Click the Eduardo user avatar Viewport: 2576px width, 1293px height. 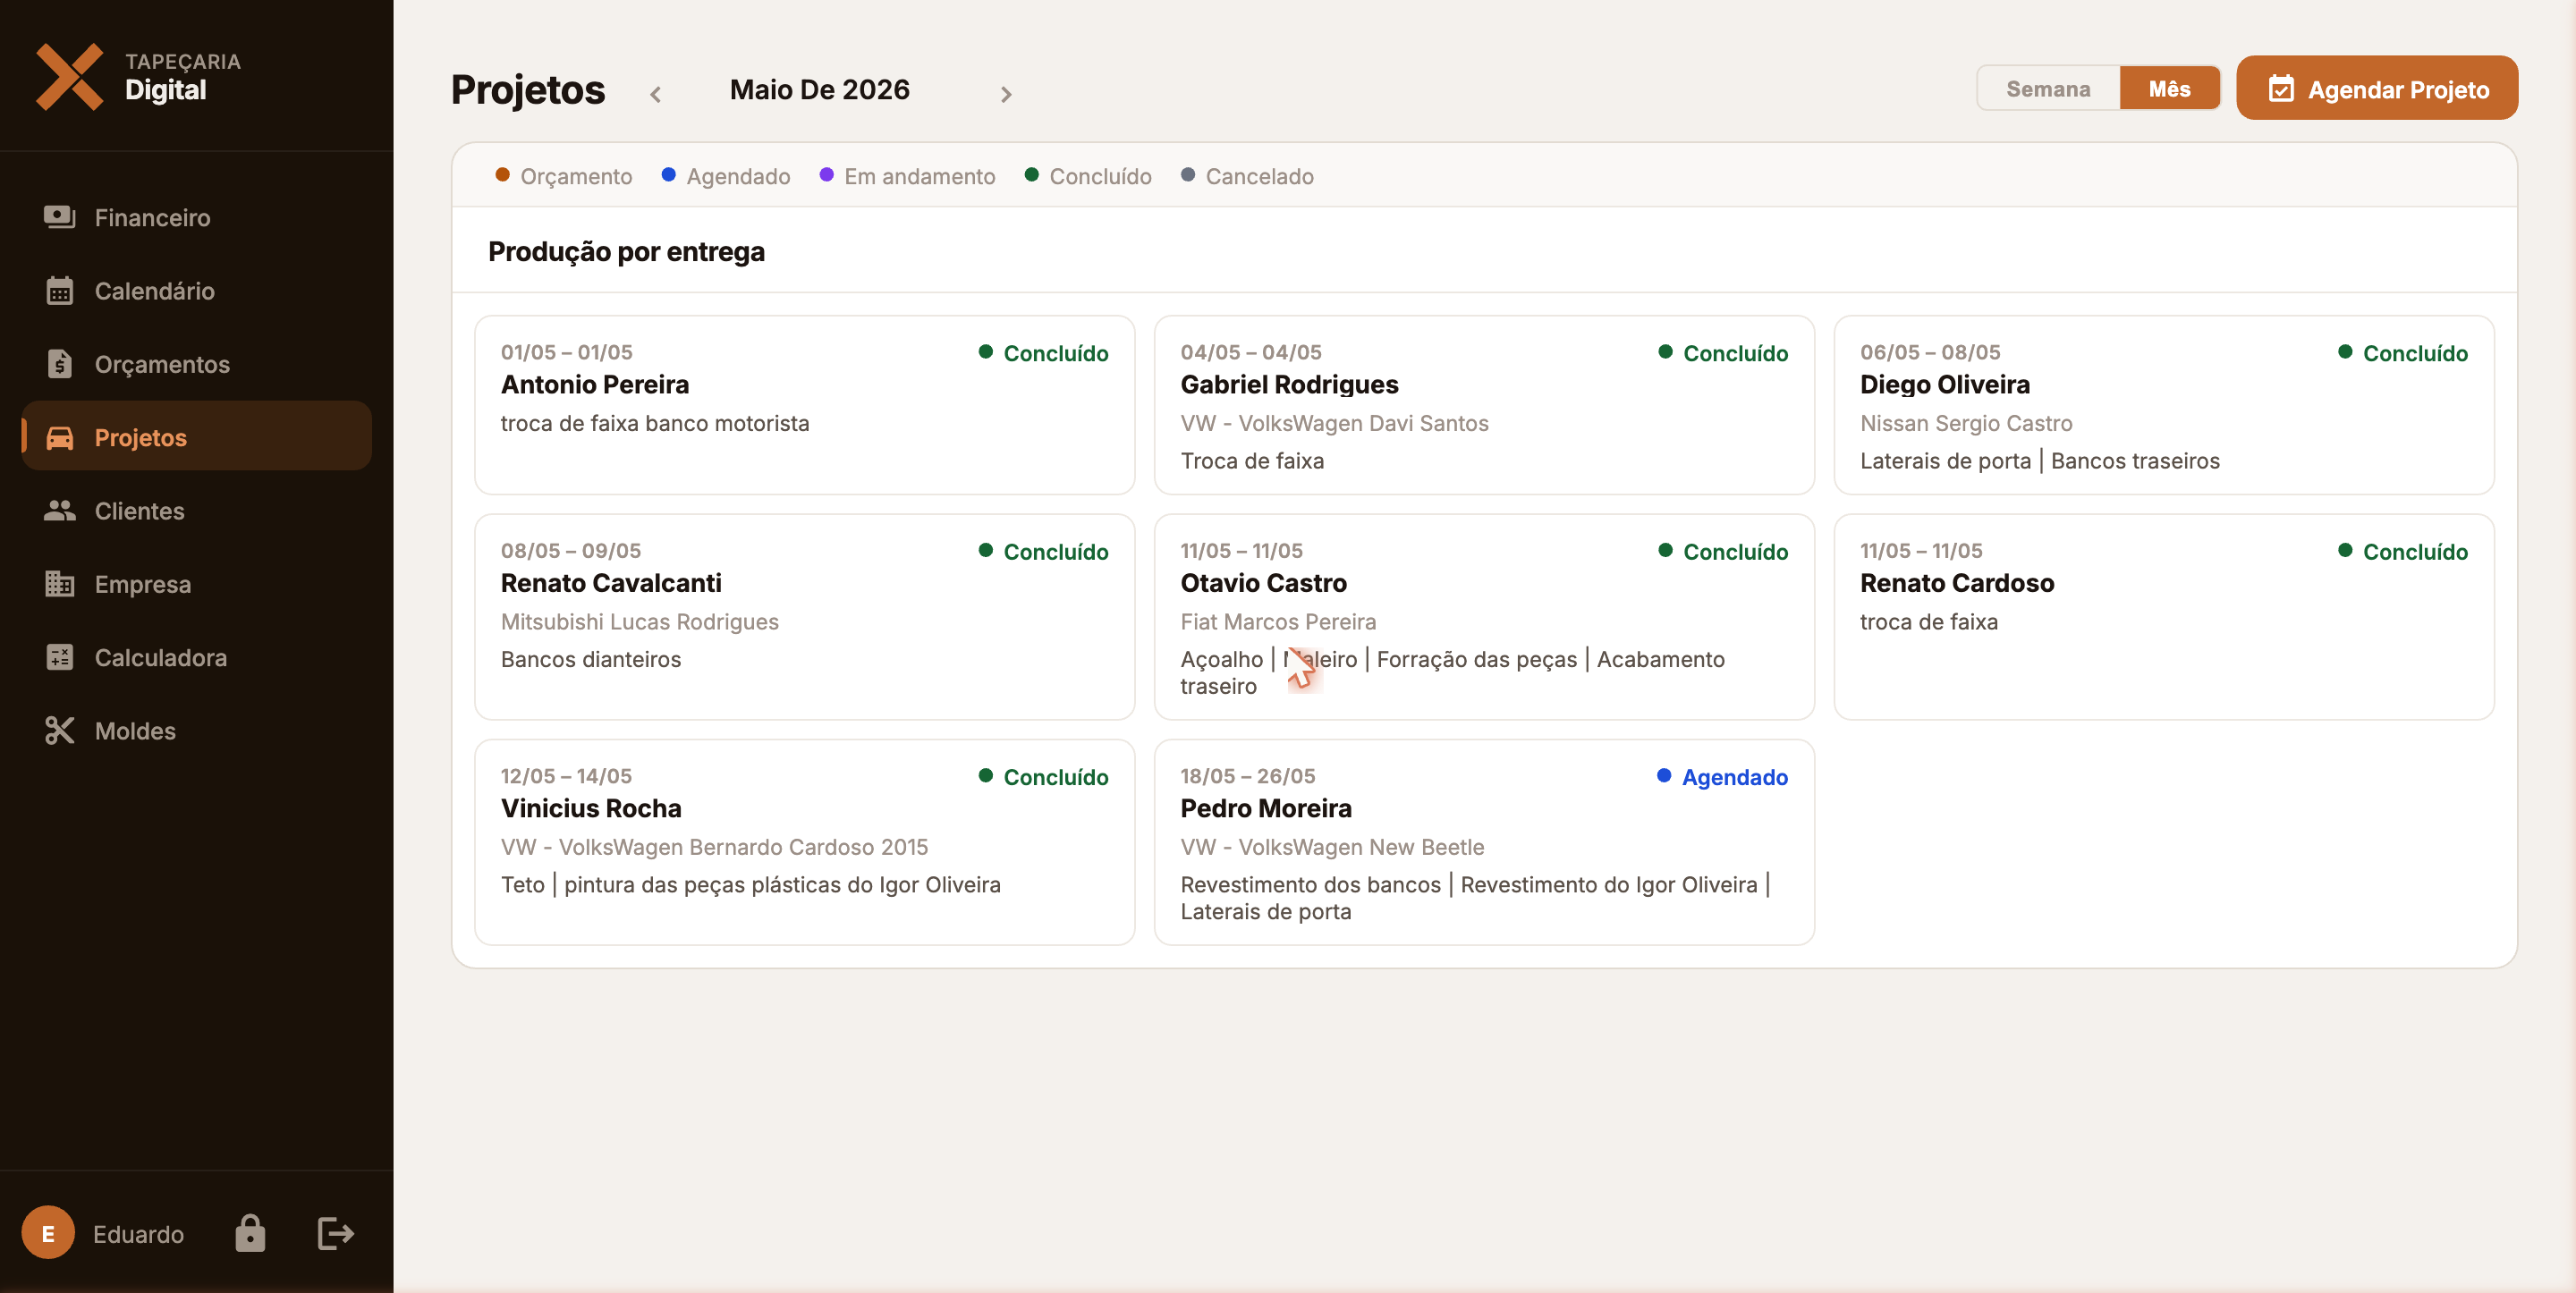pyautogui.click(x=48, y=1233)
